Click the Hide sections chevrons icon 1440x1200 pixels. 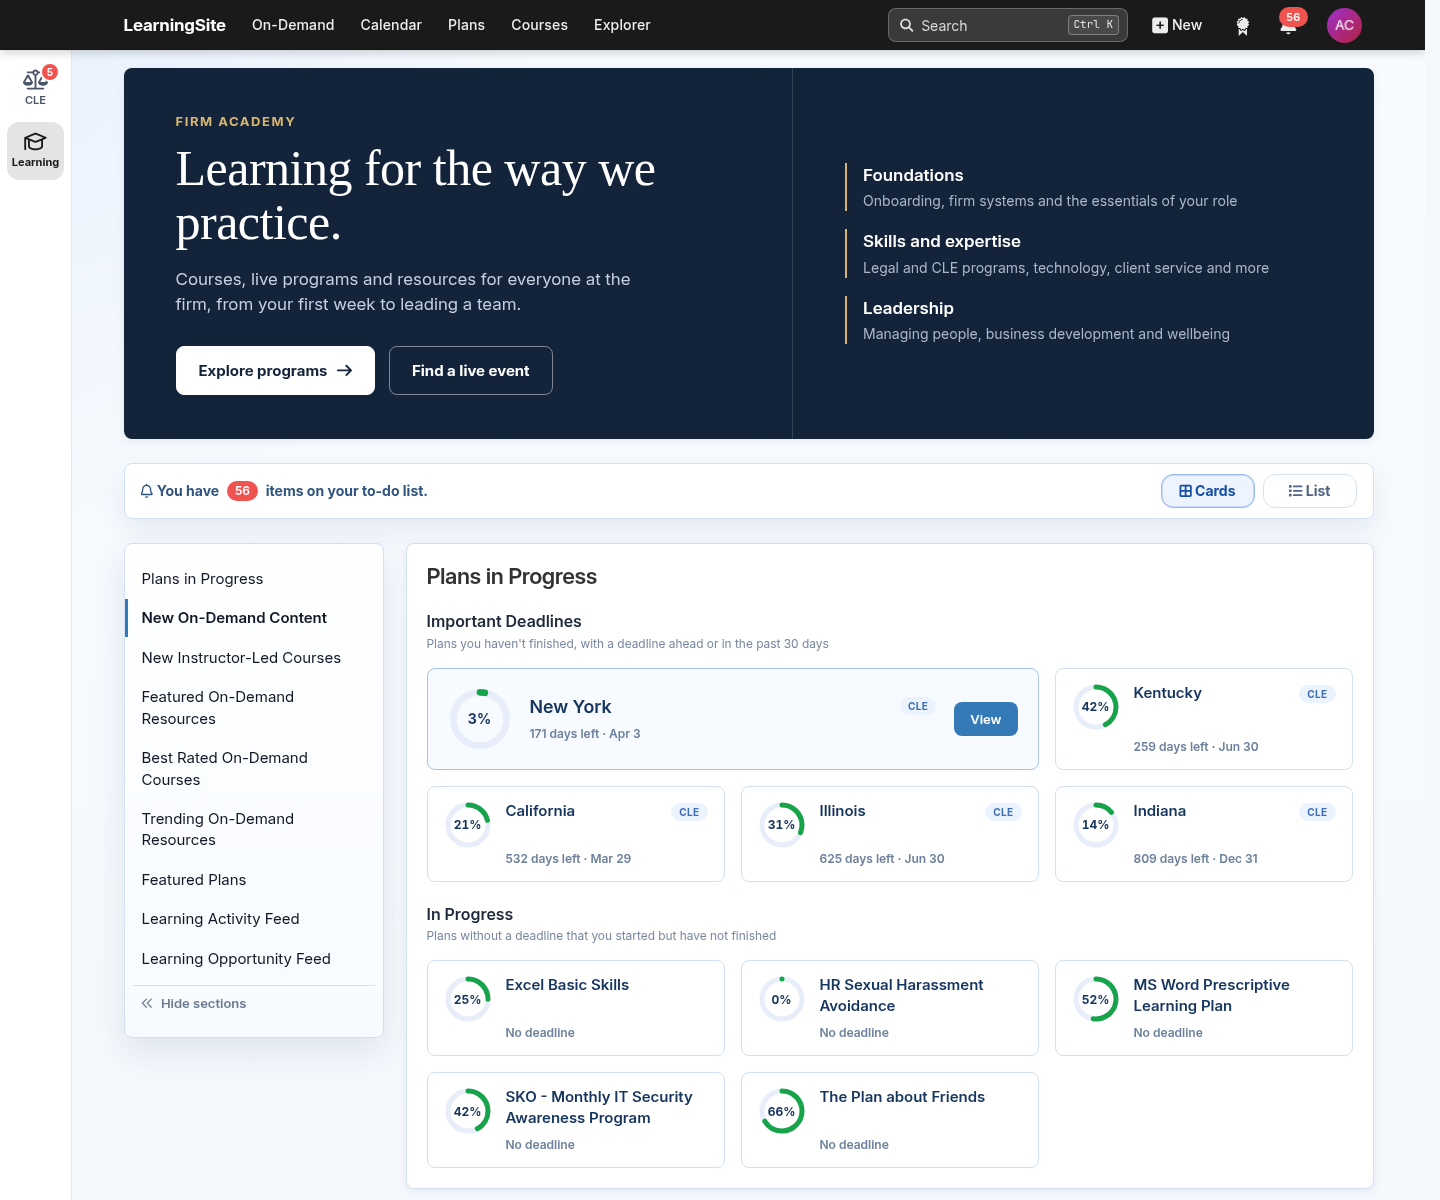147,1003
